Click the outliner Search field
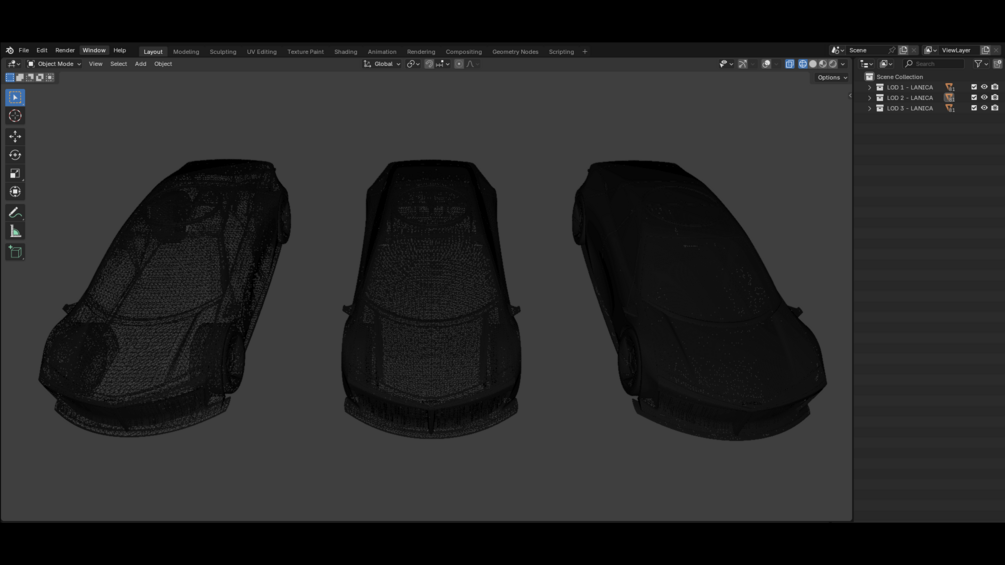The width and height of the screenshot is (1005, 565). click(x=933, y=64)
